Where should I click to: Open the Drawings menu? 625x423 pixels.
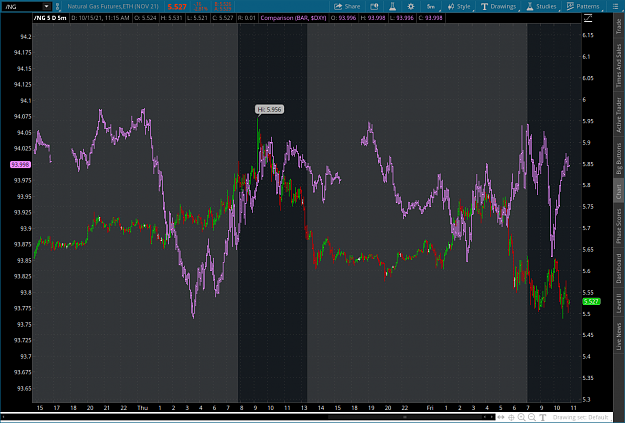point(499,6)
